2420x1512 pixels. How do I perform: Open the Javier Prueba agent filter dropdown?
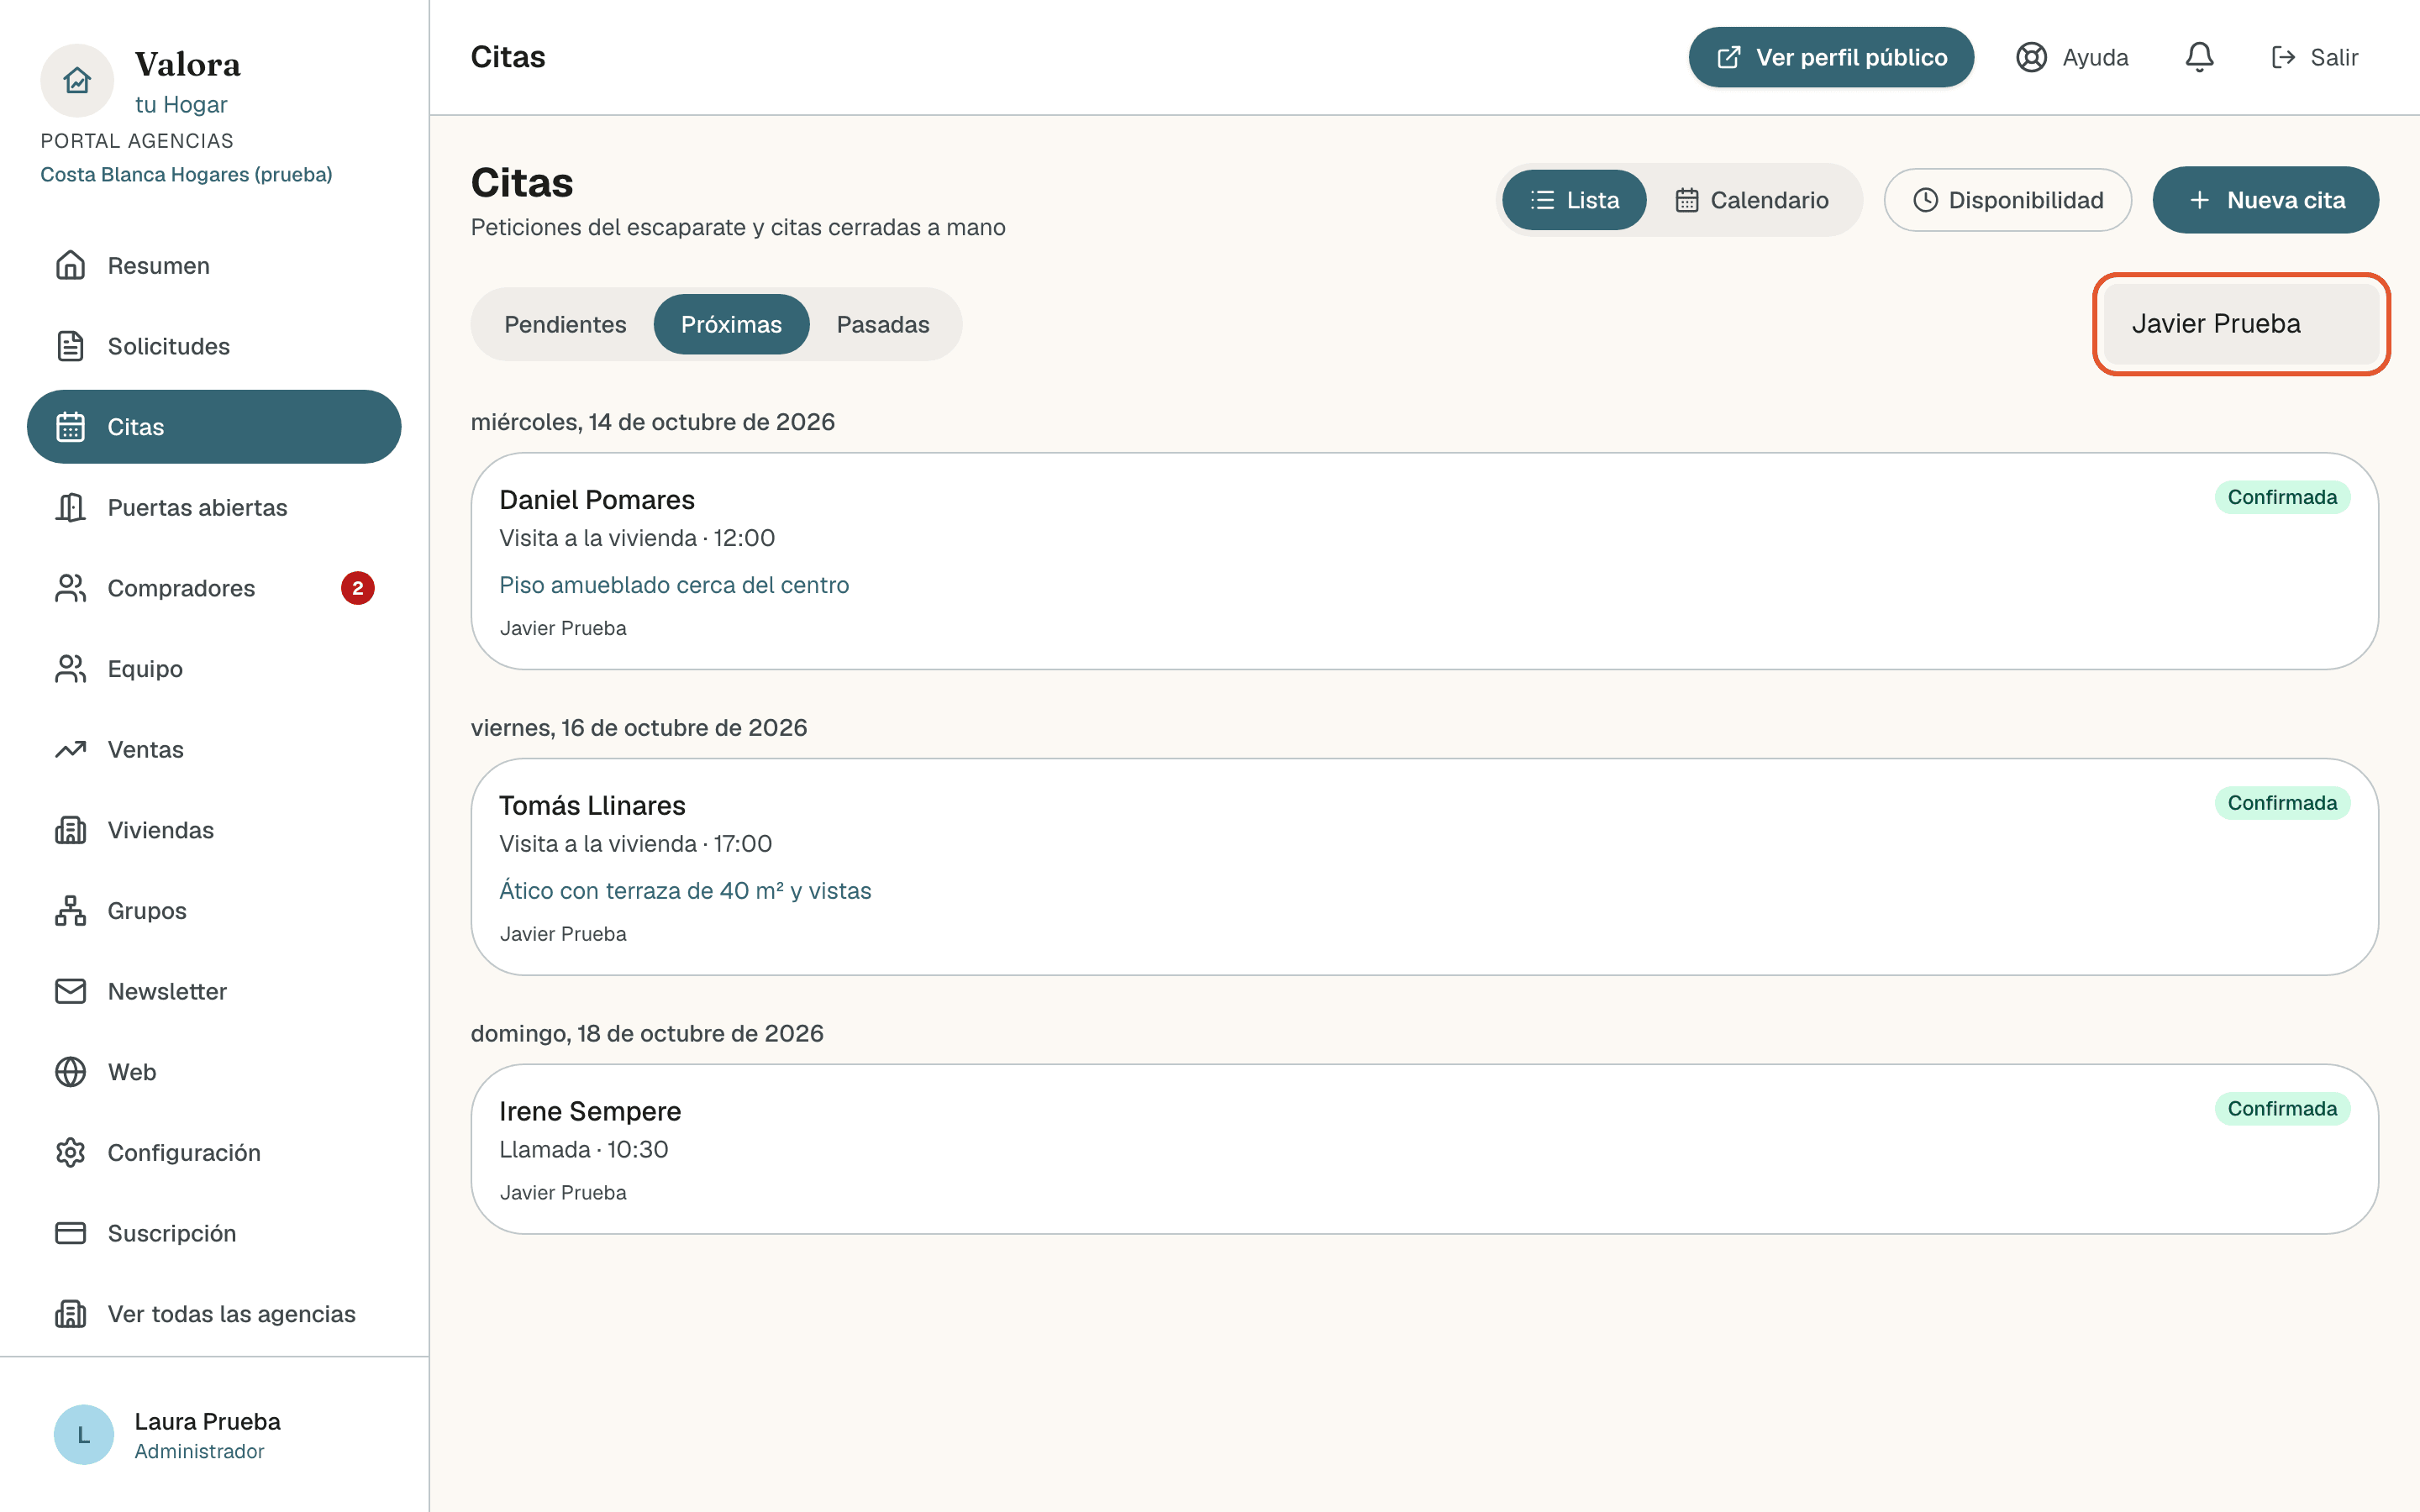point(2241,324)
